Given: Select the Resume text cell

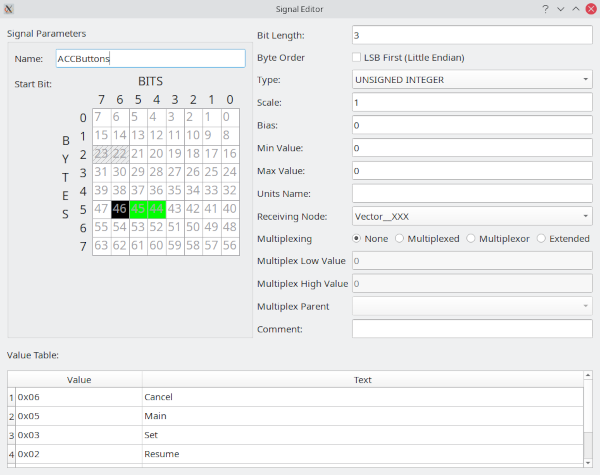Looking at the screenshot, I should click(362, 454).
